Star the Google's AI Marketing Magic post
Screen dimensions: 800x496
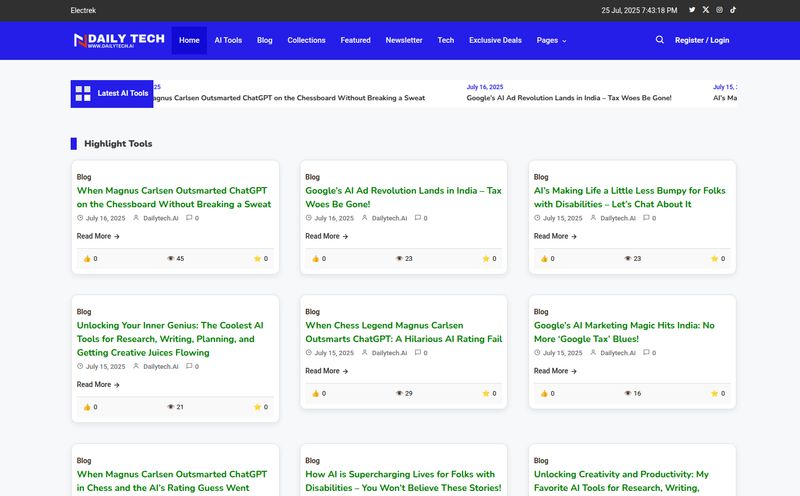pyautogui.click(x=714, y=393)
